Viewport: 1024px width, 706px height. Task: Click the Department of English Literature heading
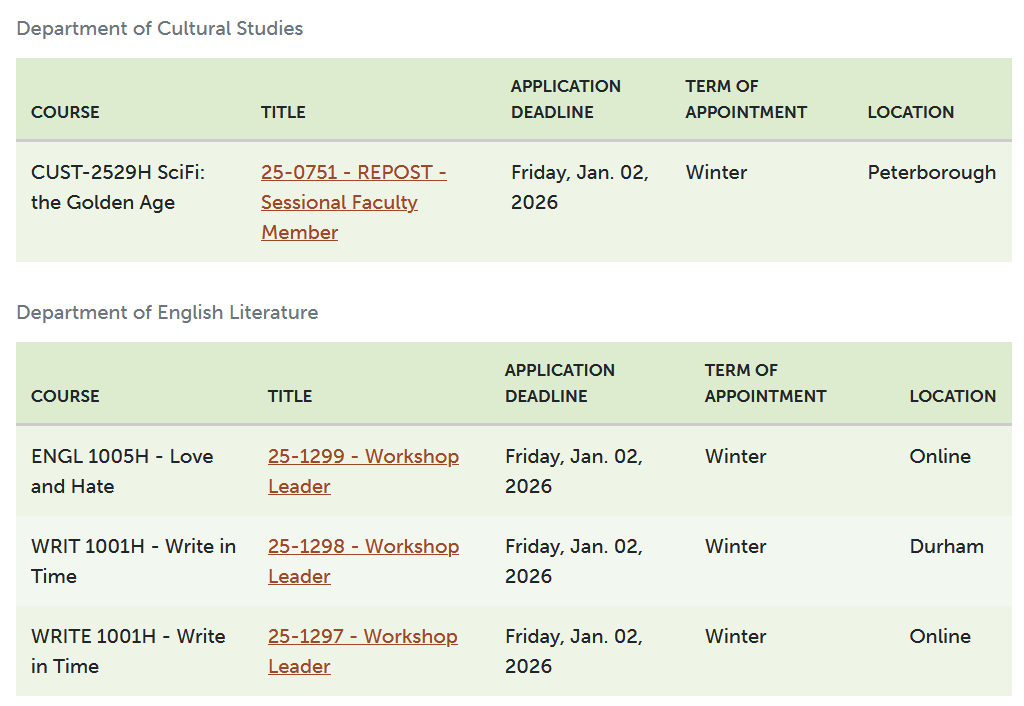[167, 312]
